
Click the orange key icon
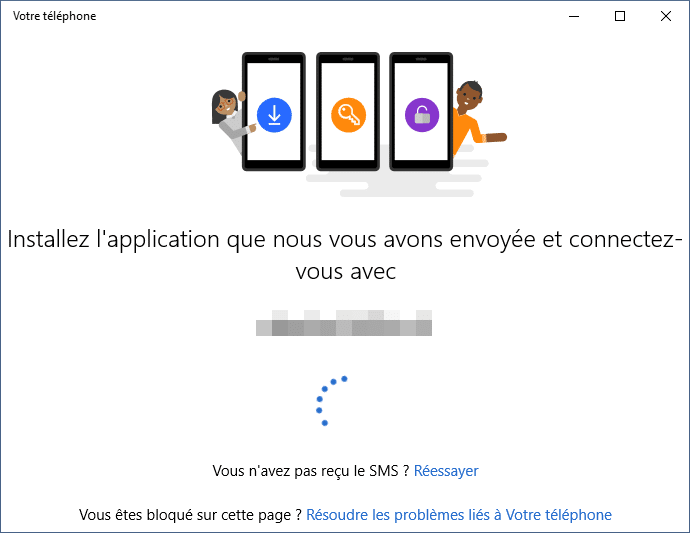(348, 115)
